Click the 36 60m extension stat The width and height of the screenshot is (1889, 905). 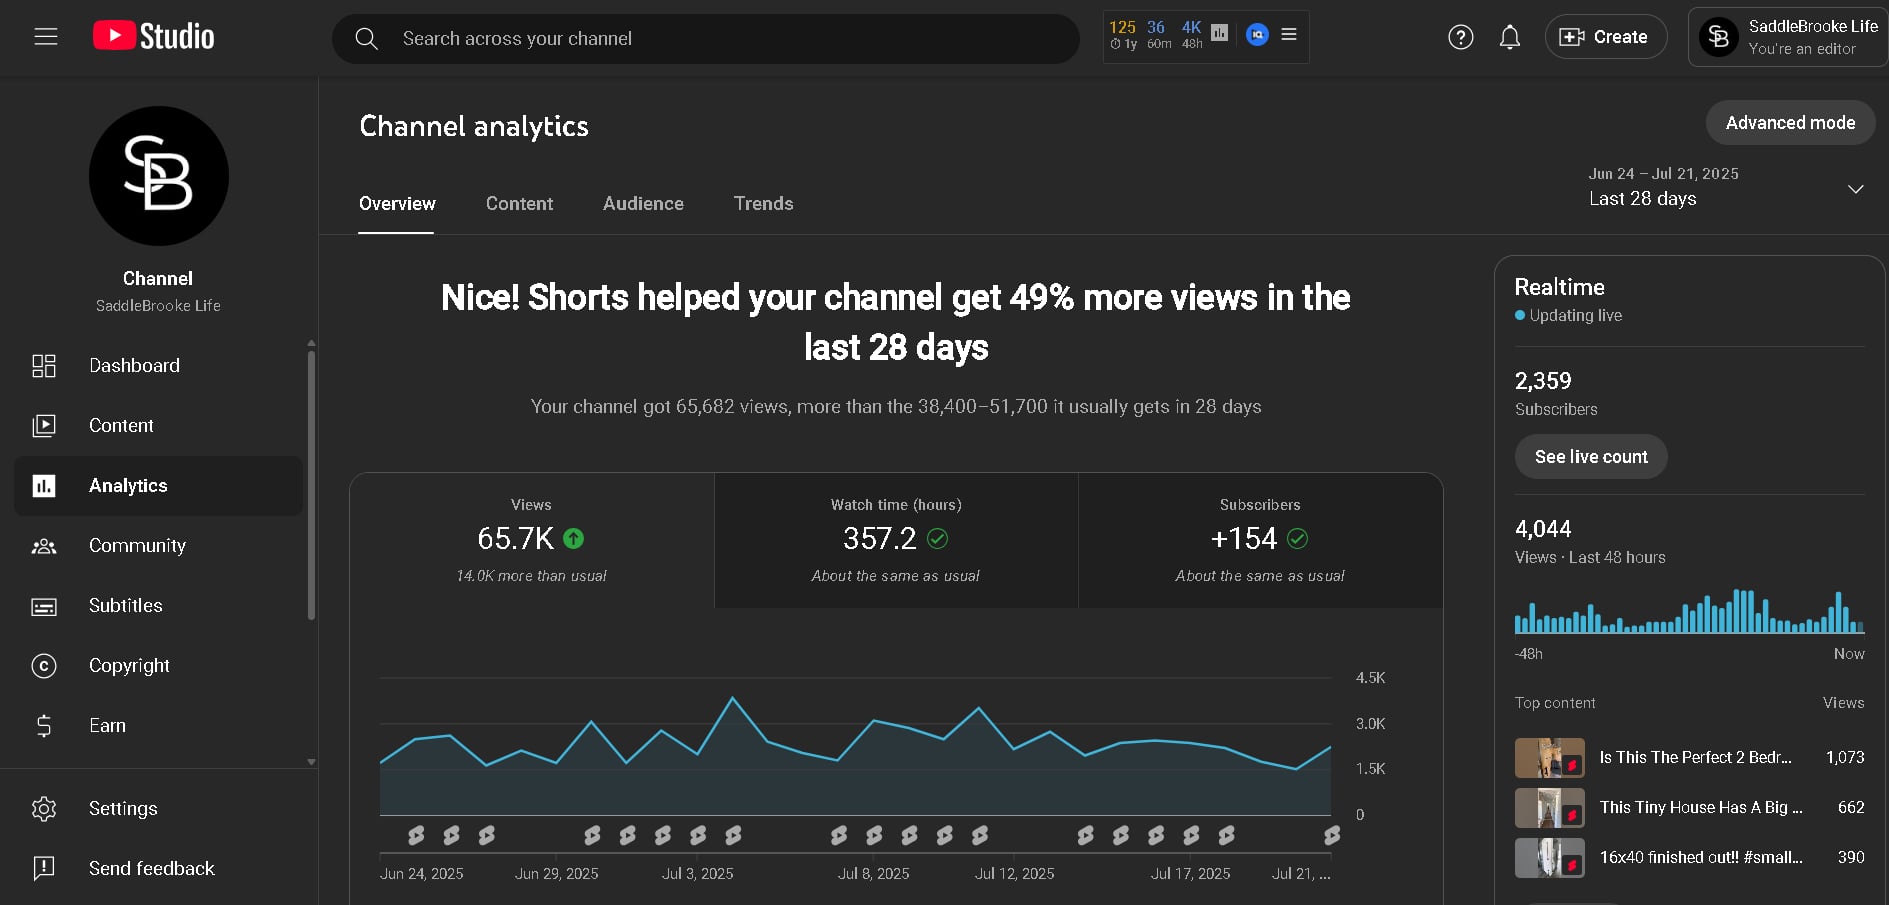1159,35
